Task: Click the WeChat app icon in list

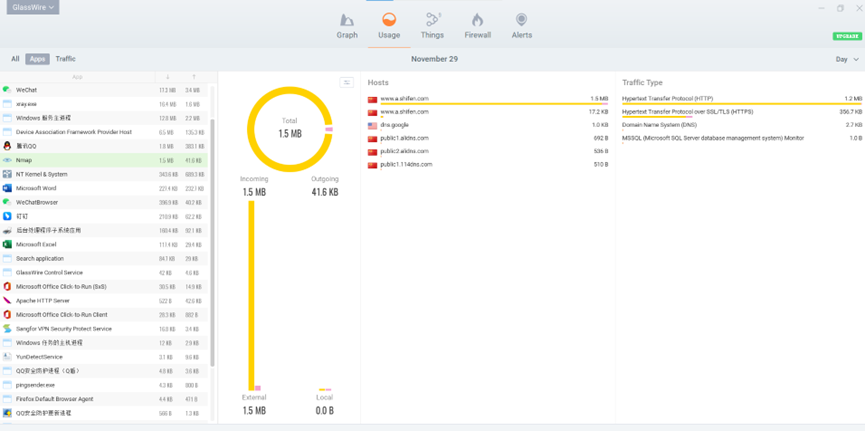Action: click(x=7, y=89)
